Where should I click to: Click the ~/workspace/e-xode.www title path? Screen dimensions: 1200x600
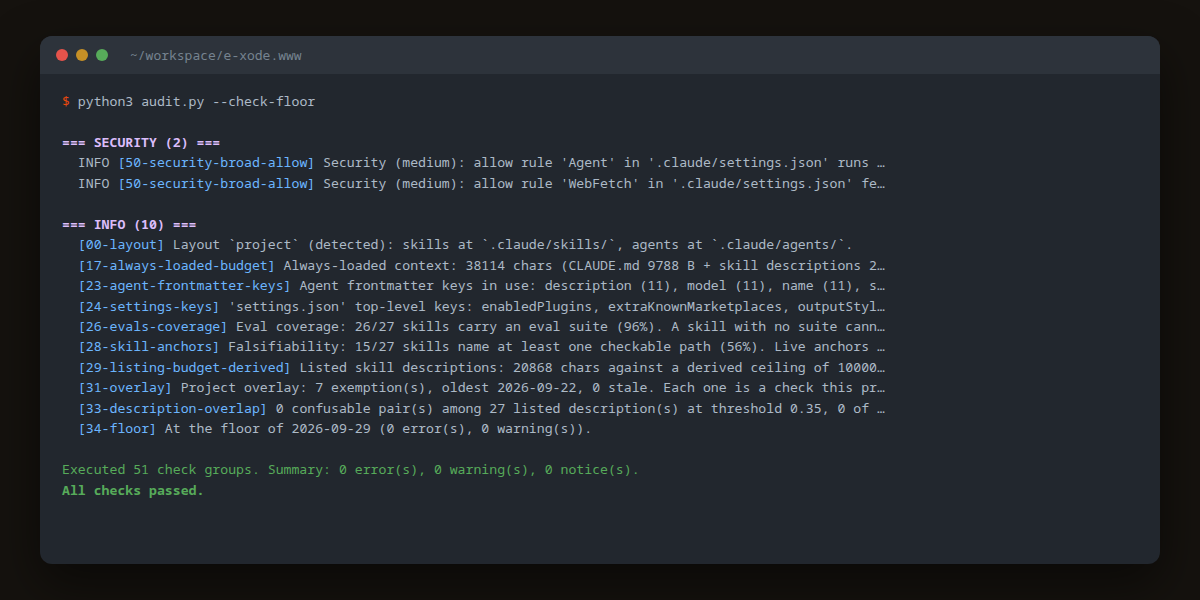pyautogui.click(x=216, y=56)
